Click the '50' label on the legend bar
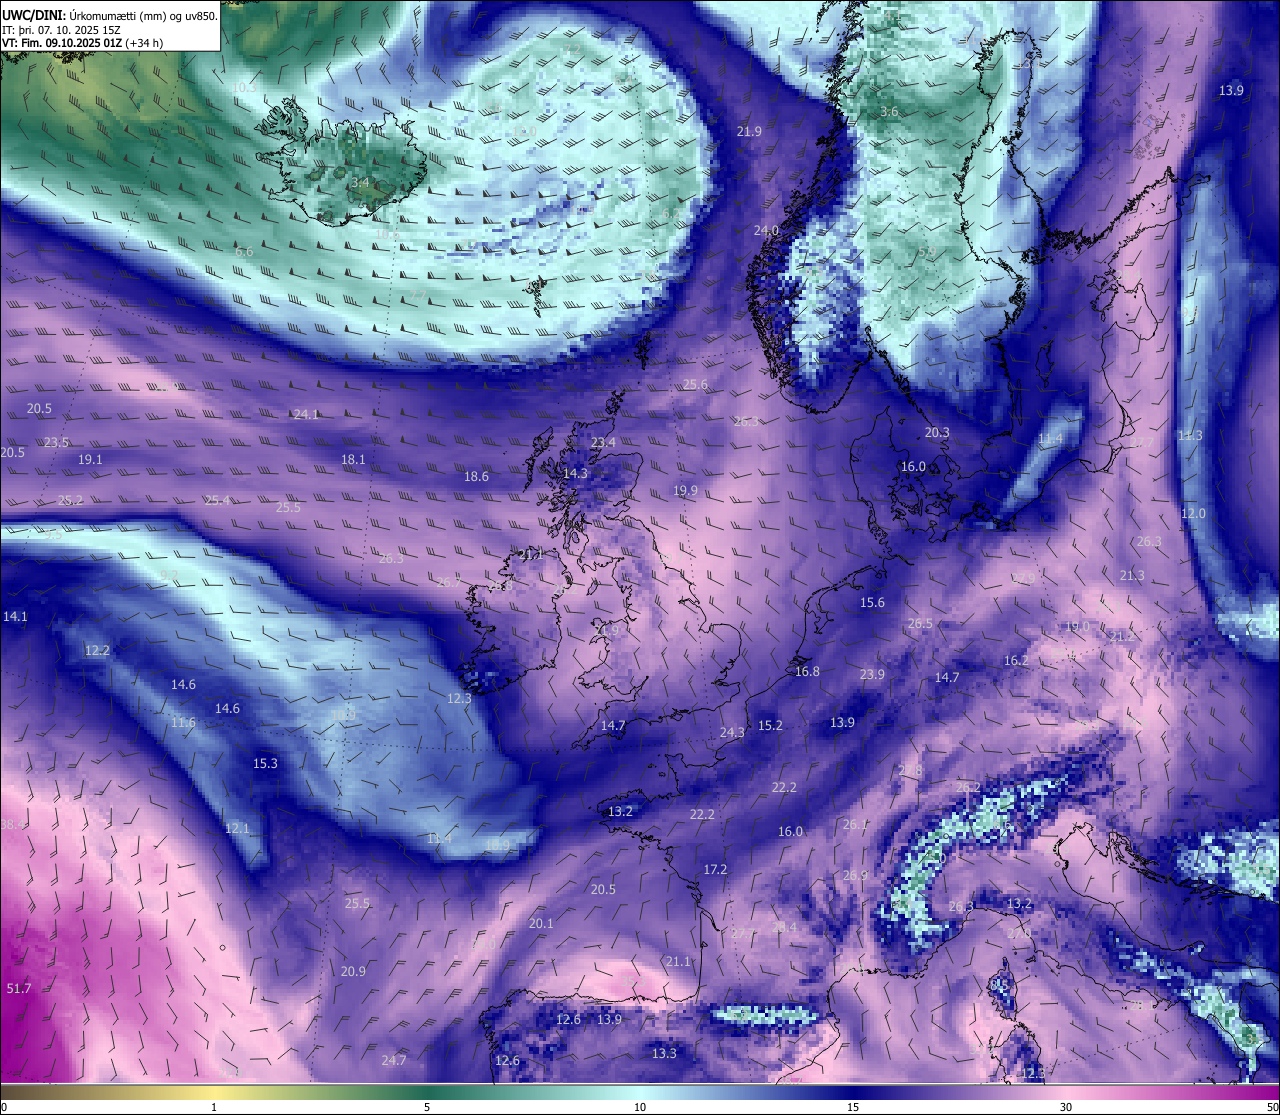The height and width of the screenshot is (1115, 1280). click(x=1272, y=1107)
